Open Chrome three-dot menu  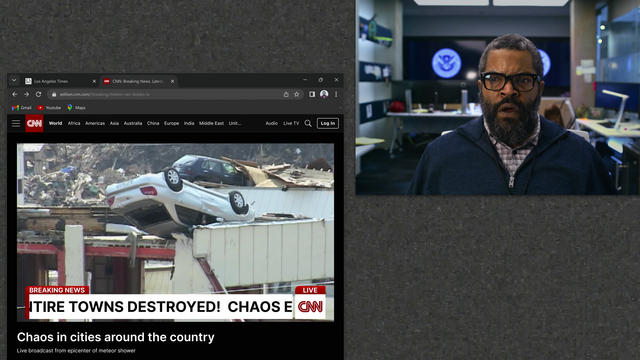pyautogui.click(x=336, y=94)
